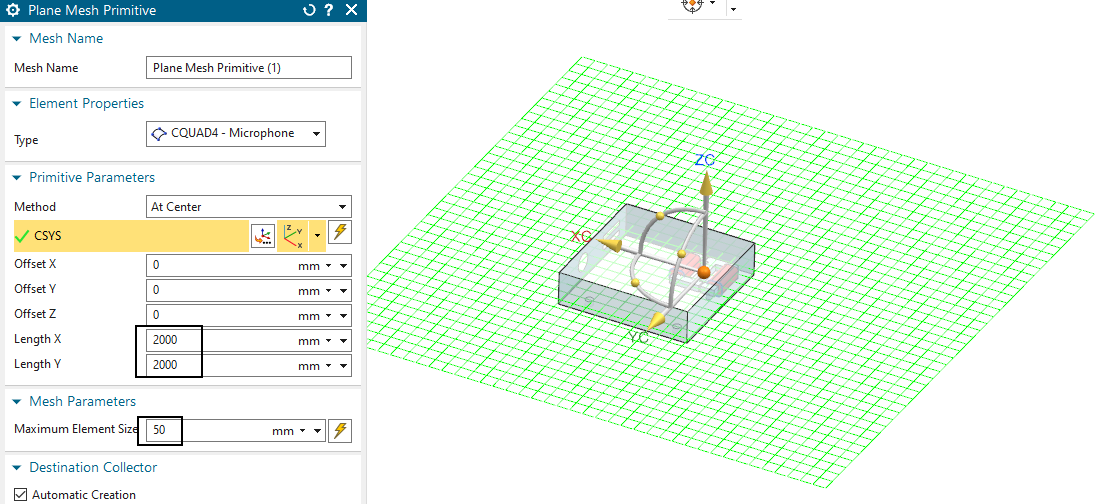Click the Mesh Name text field
Image resolution: width=1098 pixels, height=504 pixels.
coord(248,68)
